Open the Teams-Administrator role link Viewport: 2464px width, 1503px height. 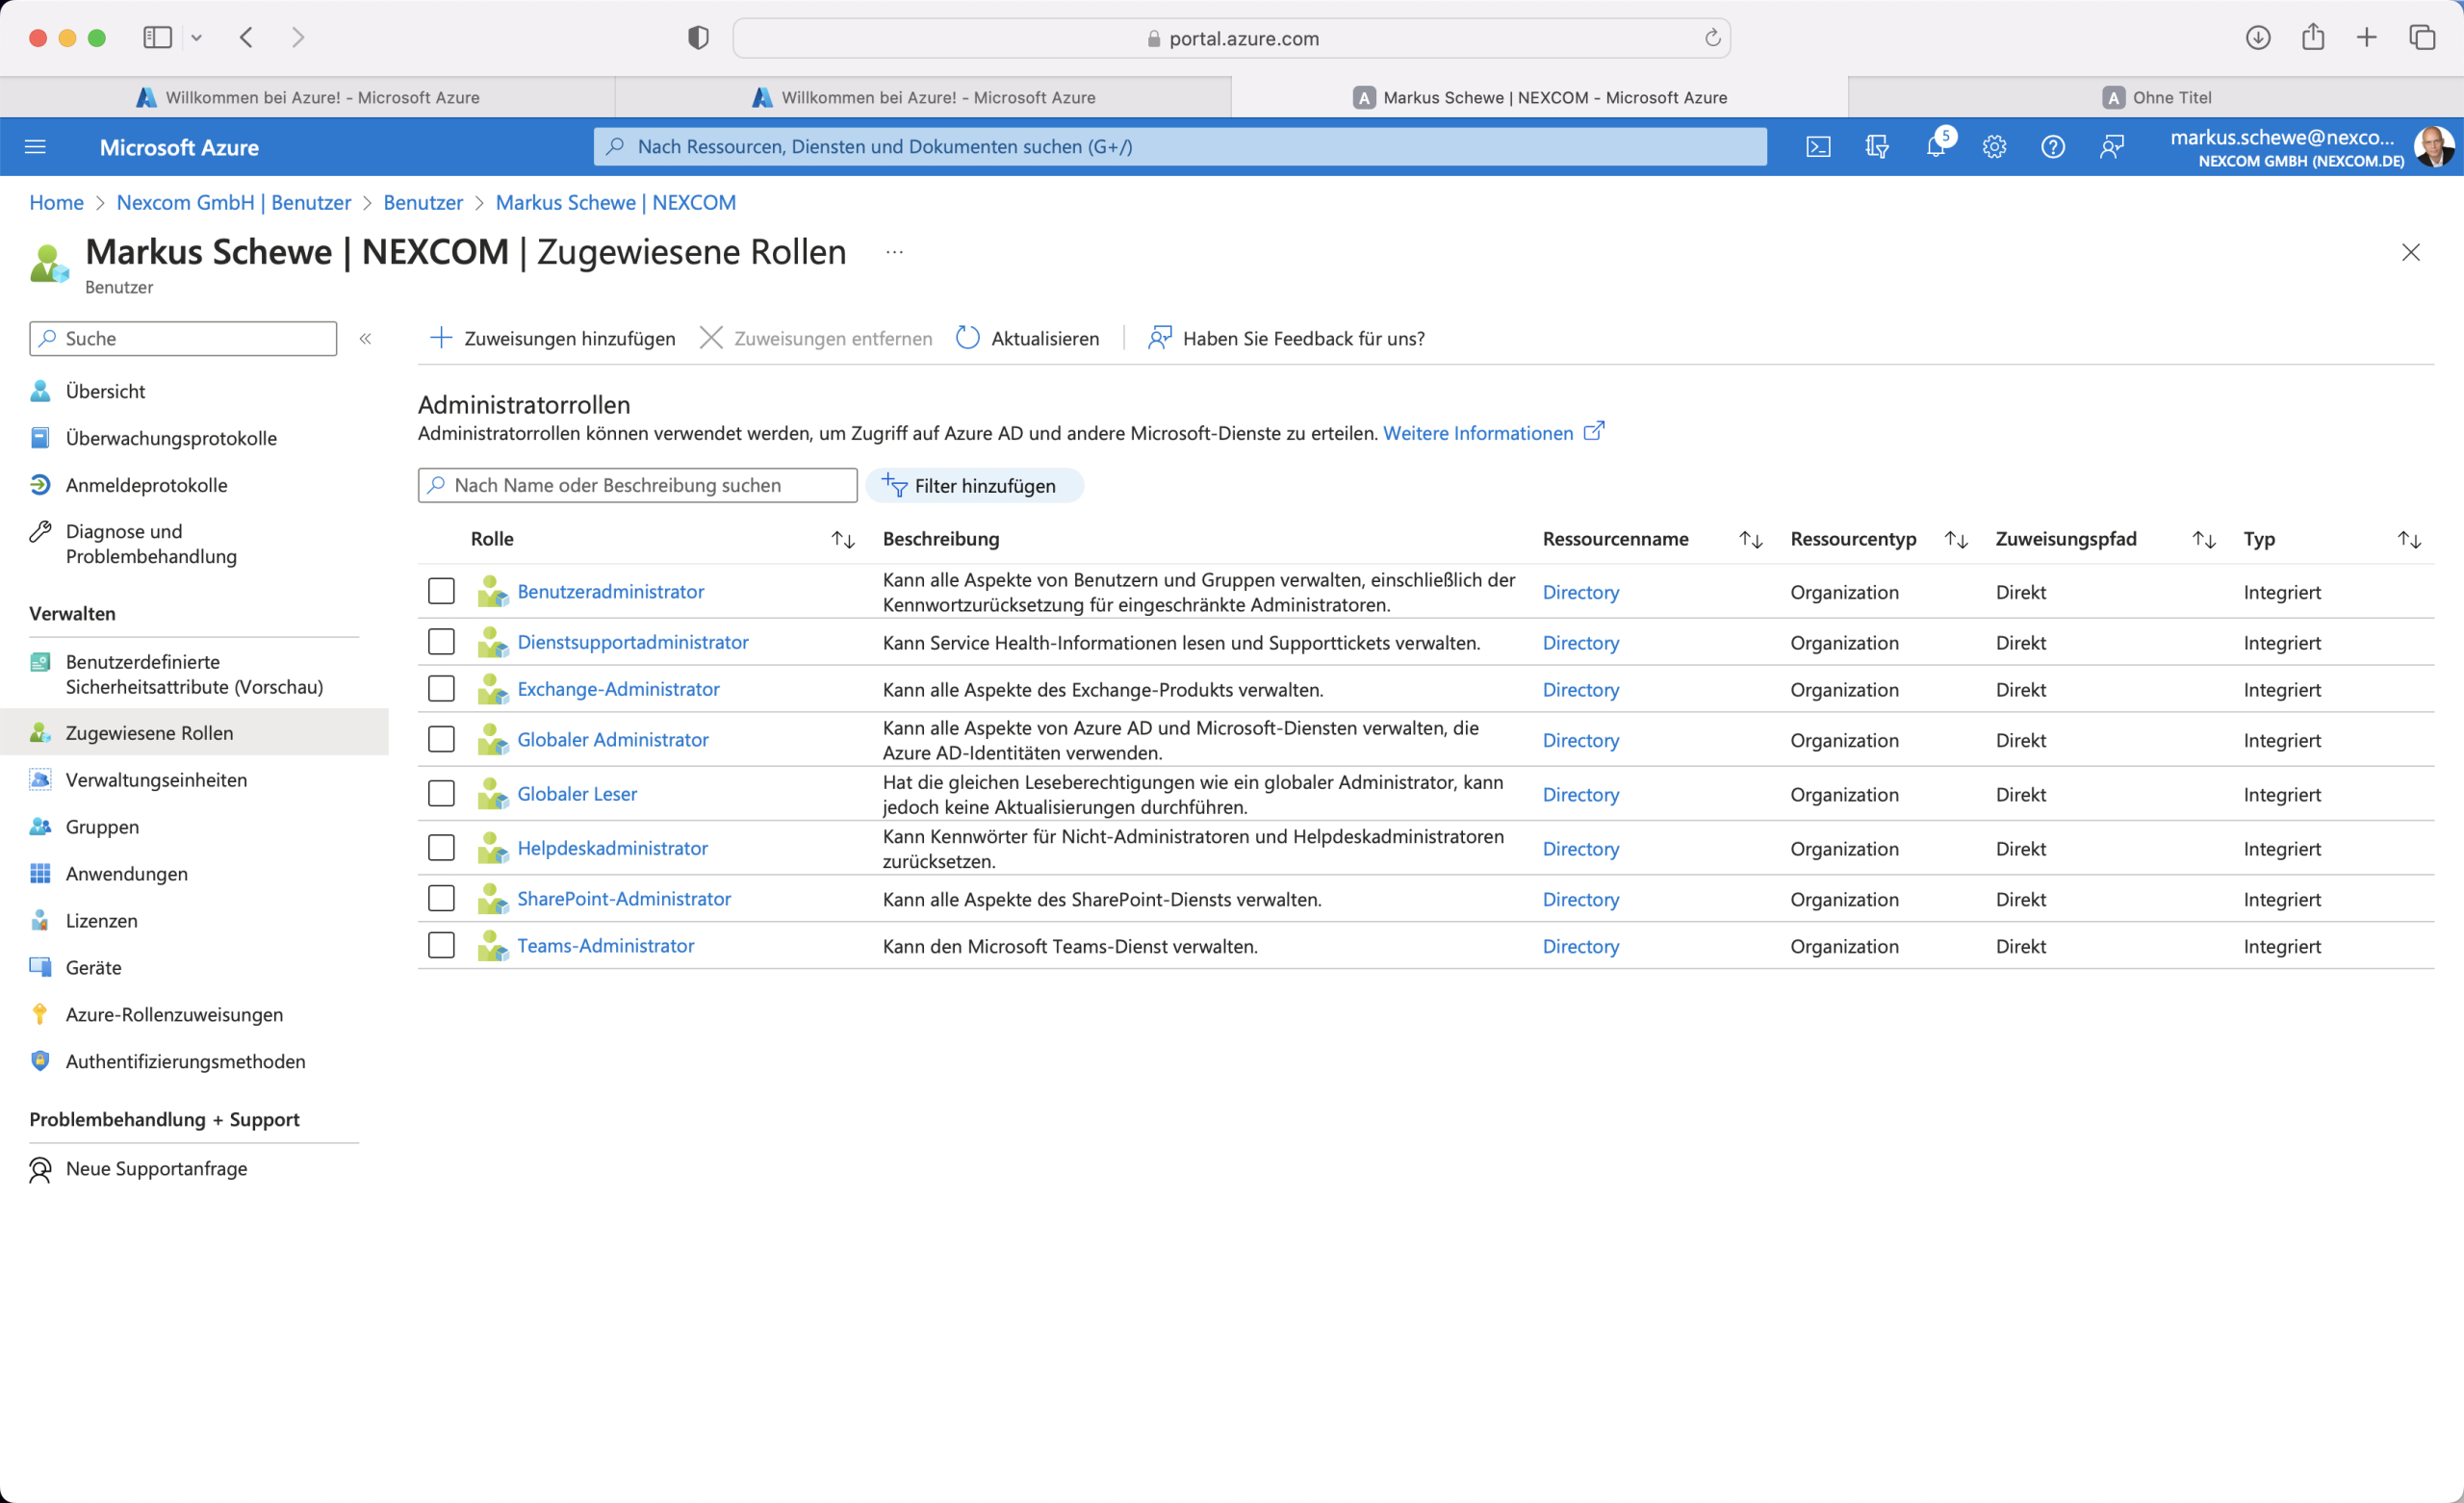point(606,946)
